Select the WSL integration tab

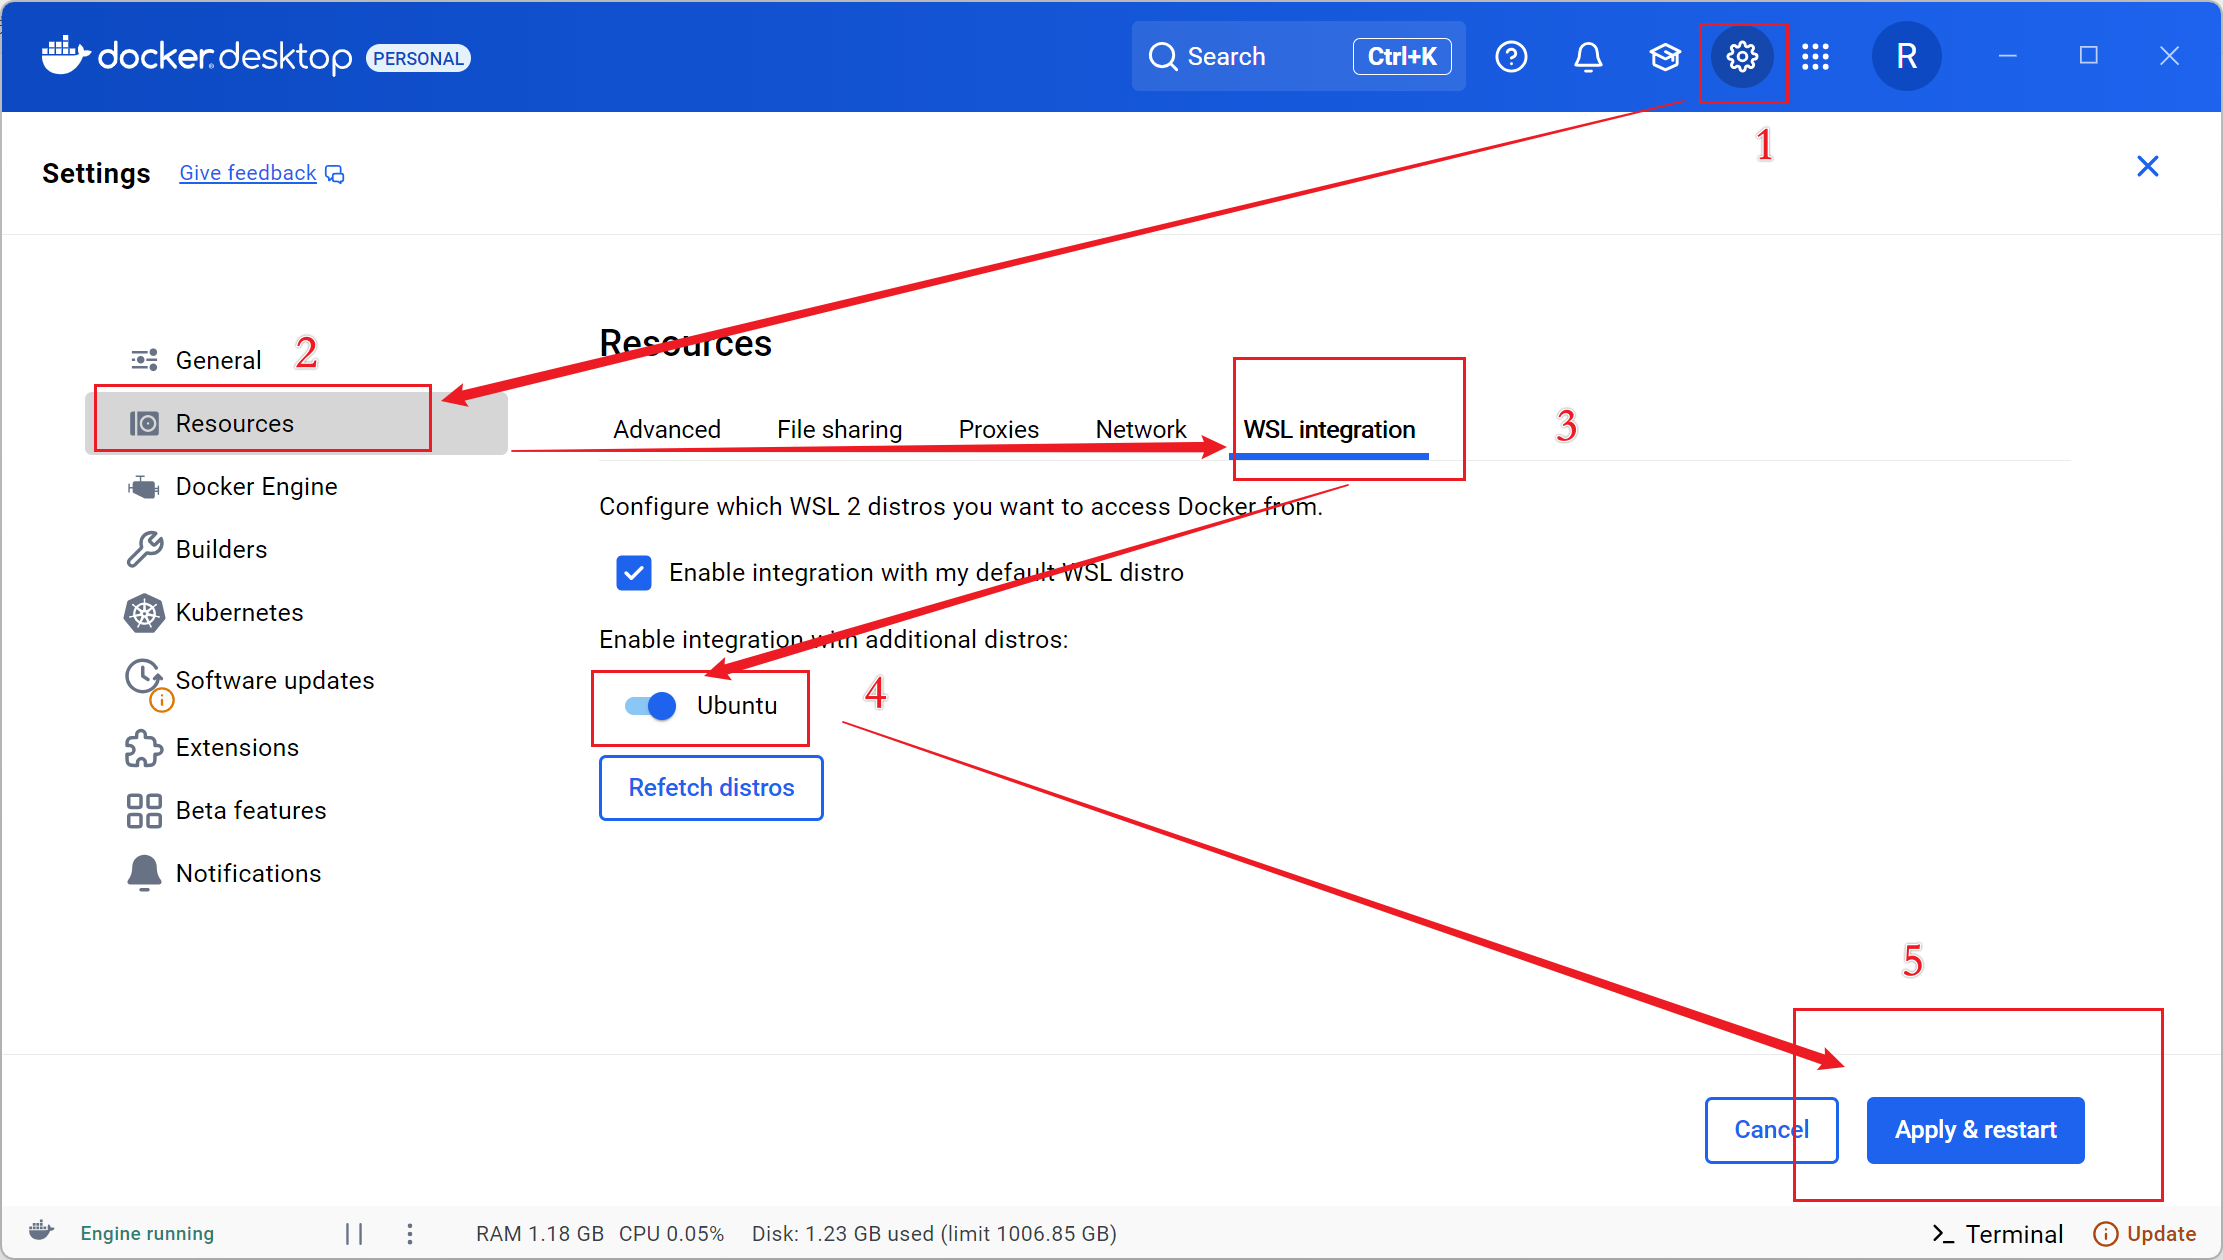(1329, 429)
